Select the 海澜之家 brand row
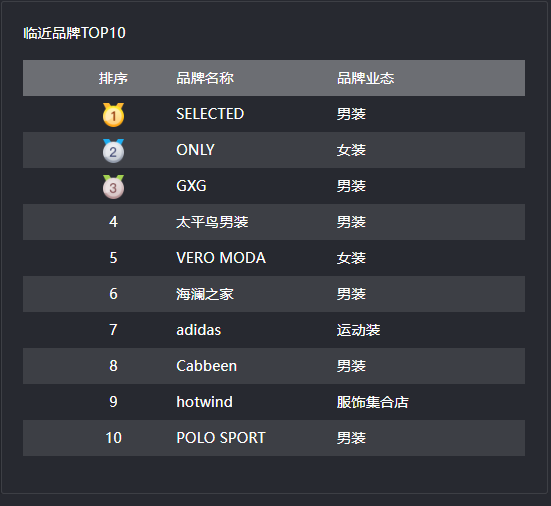Screen dimensions: 551x506 [x=274, y=294]
